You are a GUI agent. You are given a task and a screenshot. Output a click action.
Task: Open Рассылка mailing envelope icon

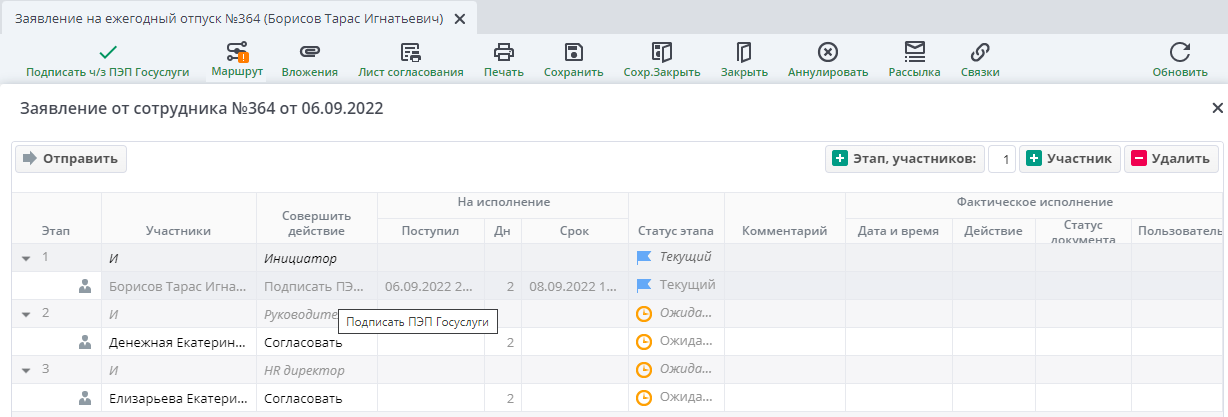[914, 53]
